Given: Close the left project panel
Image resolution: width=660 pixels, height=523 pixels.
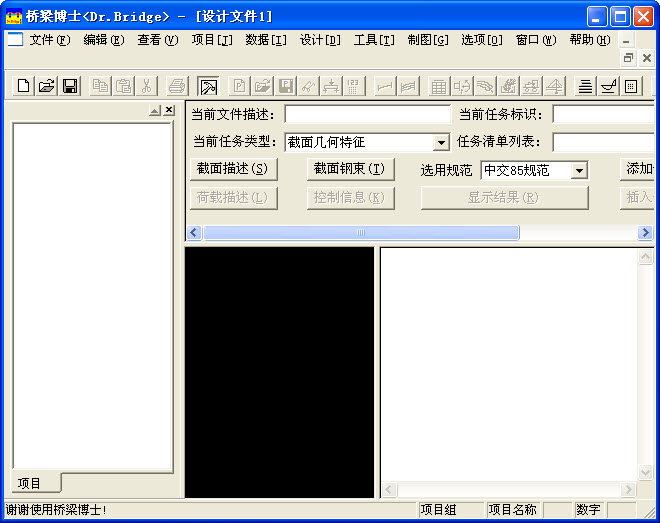Looking at the screenshot, I should tap(169, 110).
